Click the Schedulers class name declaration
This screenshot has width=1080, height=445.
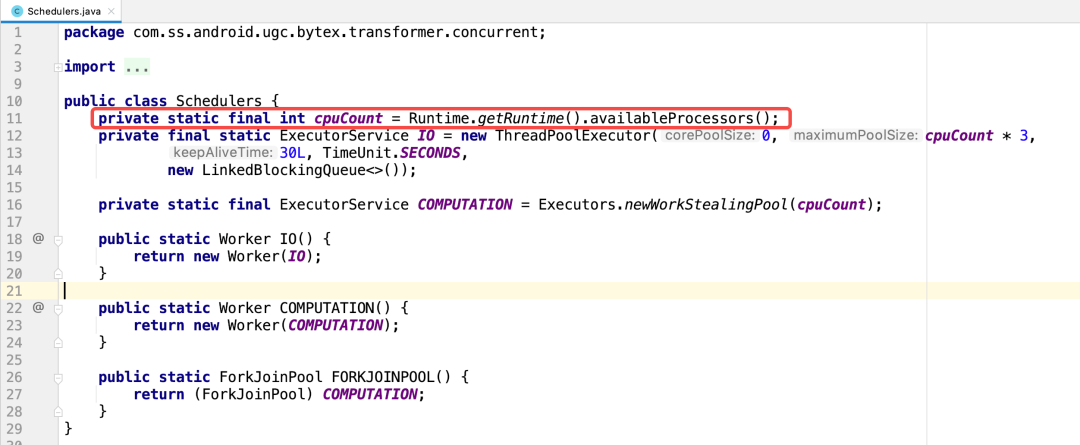click(217, 101)
